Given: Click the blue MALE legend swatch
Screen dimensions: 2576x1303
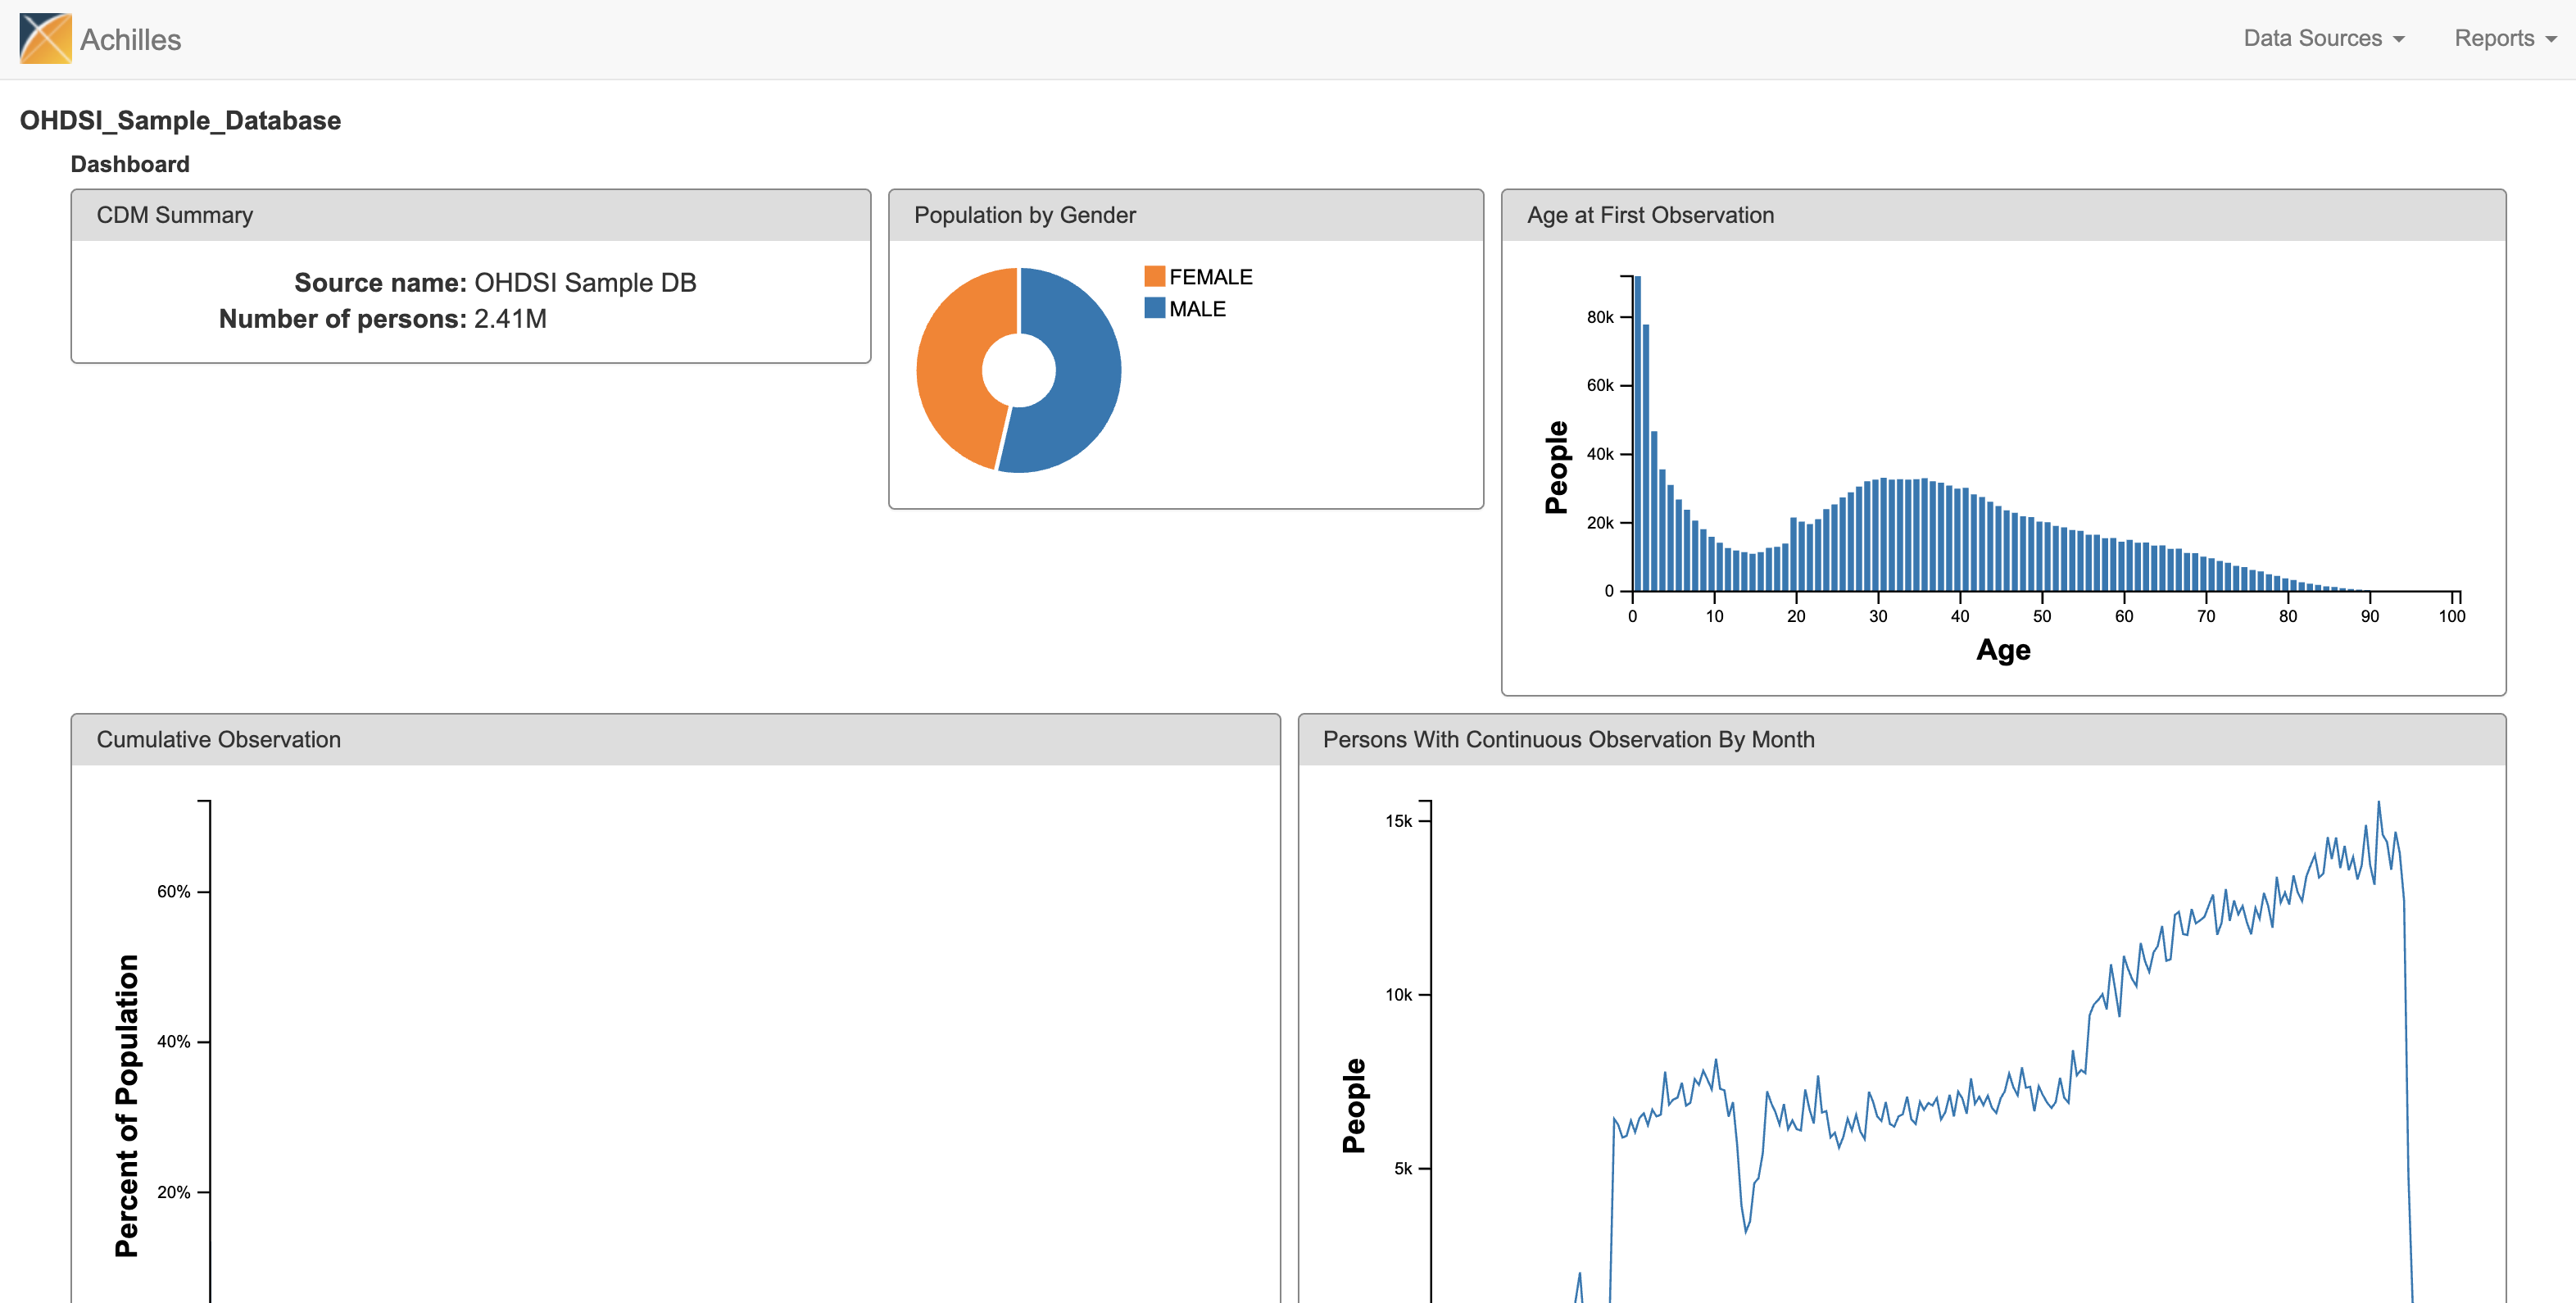Looking at the screenshot, I should pos(1154,308).
